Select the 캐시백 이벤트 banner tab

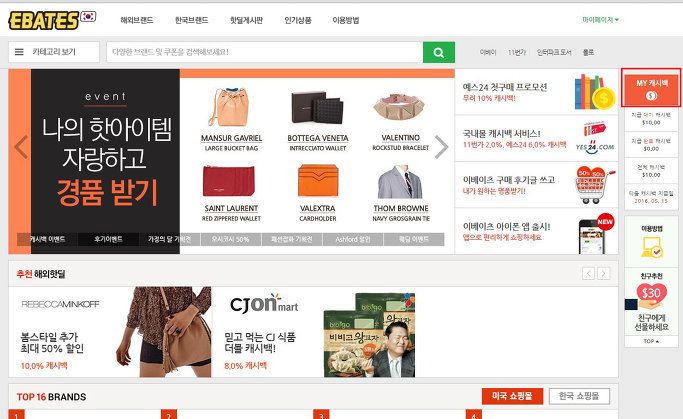[47, 239]
